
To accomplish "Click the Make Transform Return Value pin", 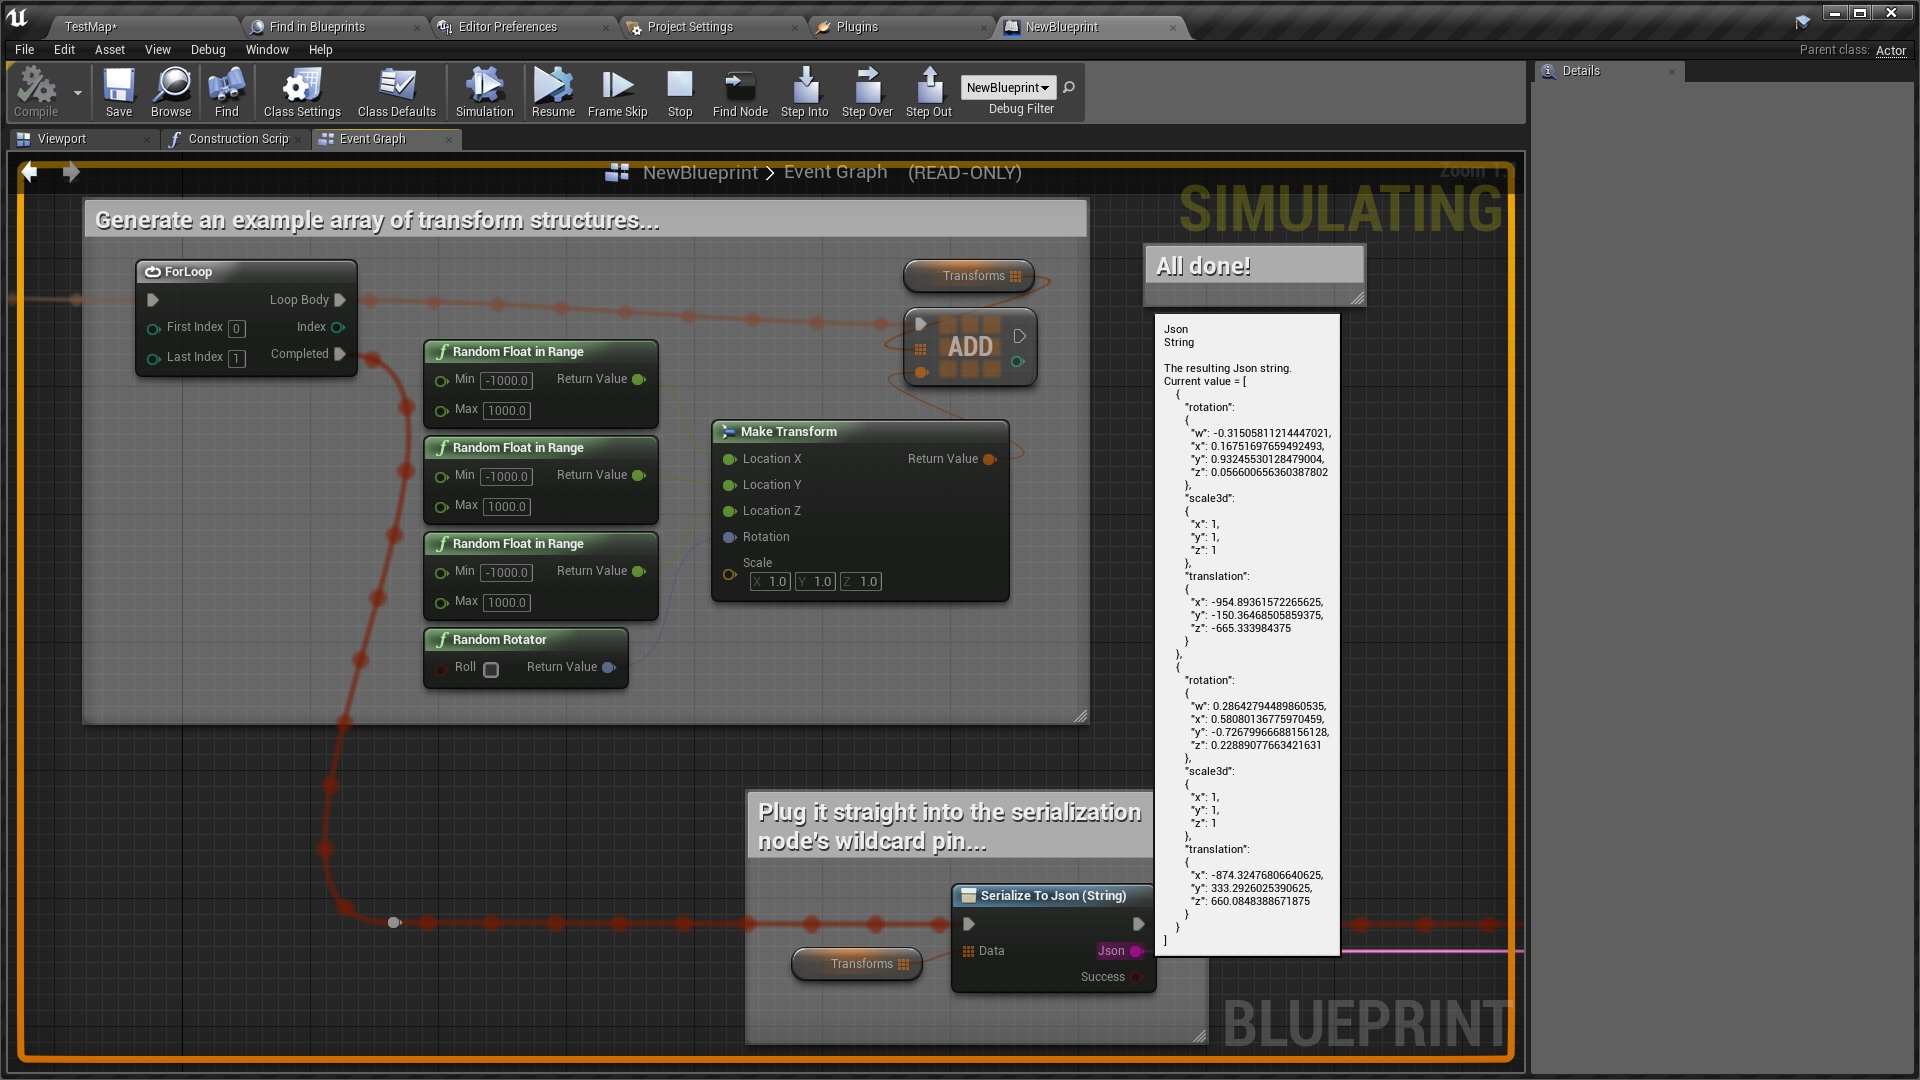I will click(x=989, y=459).
